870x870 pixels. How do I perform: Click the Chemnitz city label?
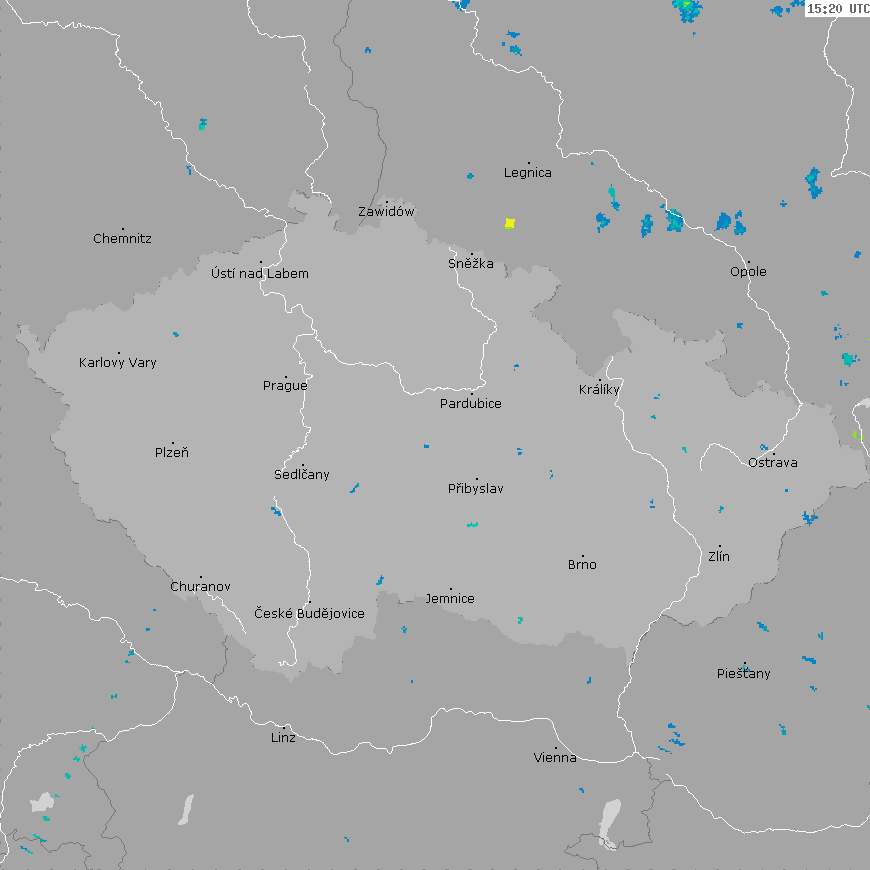click(122, 239)
